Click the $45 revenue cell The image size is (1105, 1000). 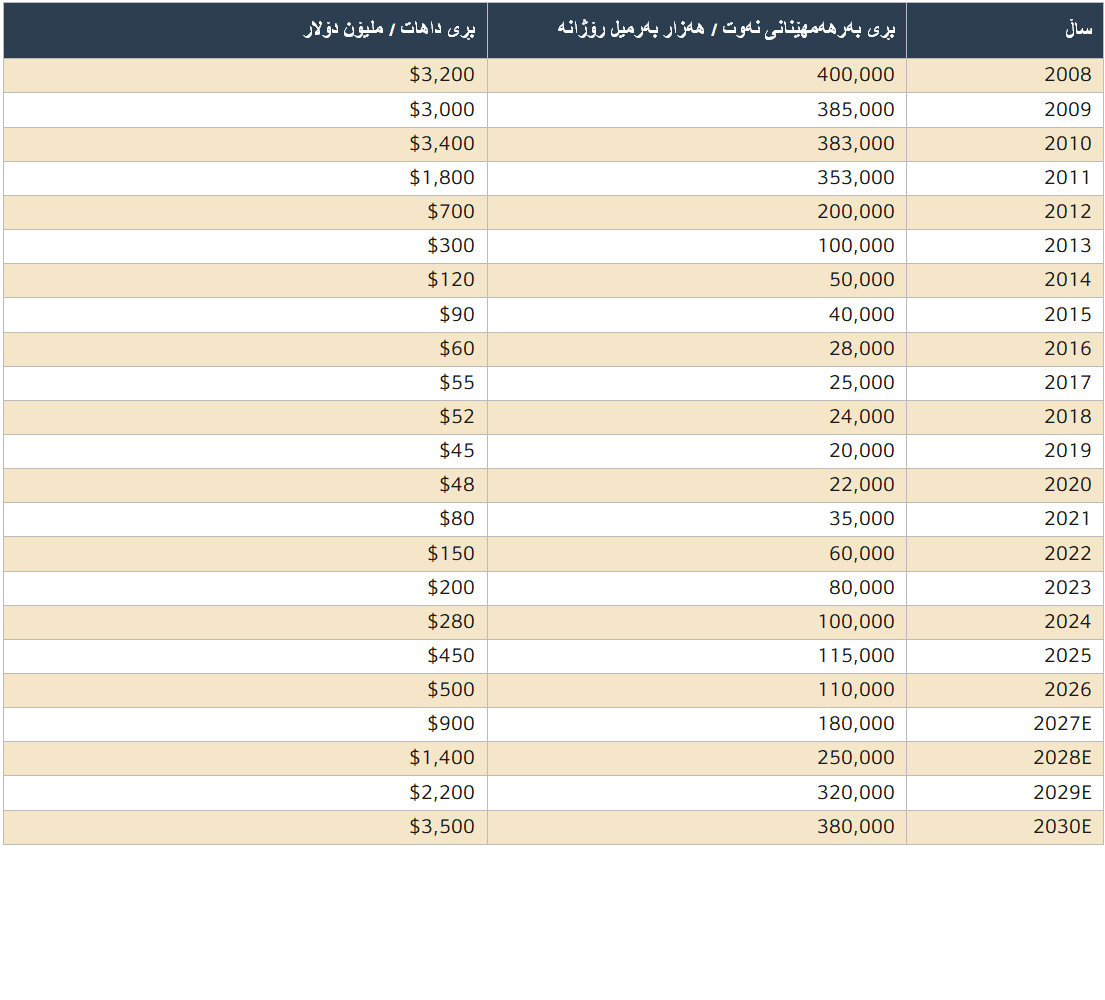pyautogui.click(x=457, y=451)
